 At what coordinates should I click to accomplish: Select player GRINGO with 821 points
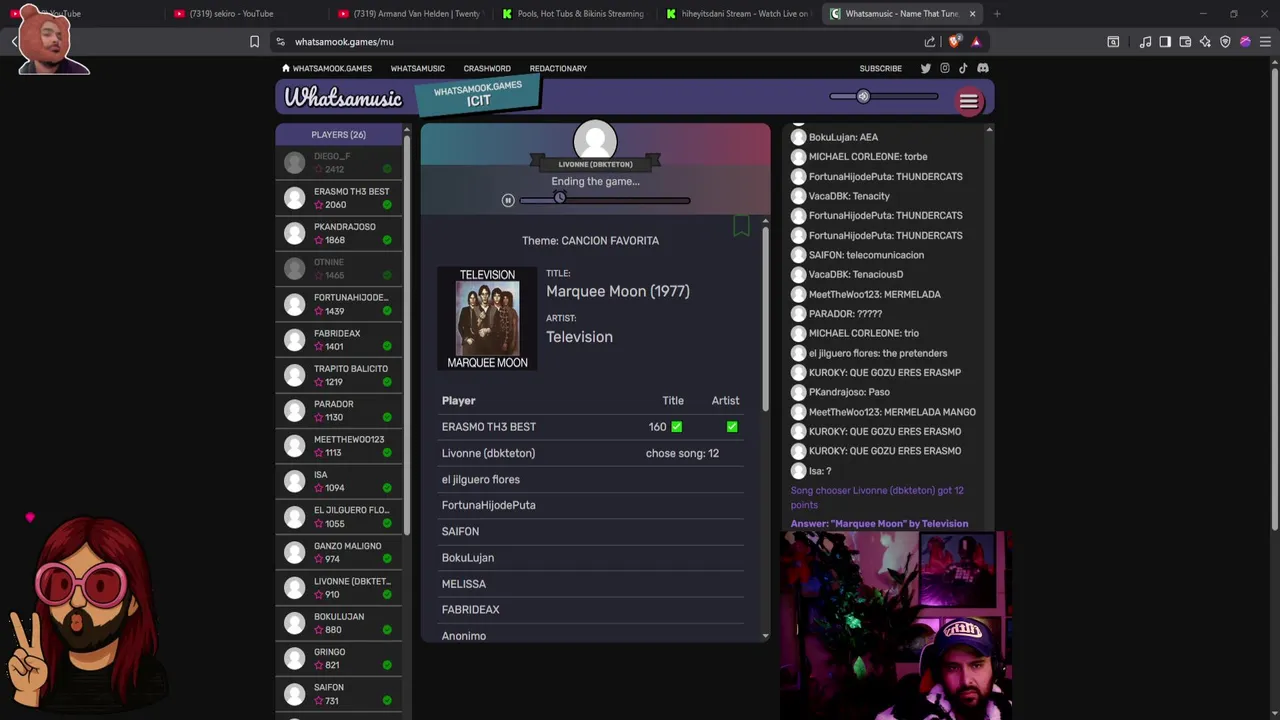[339, 658]
